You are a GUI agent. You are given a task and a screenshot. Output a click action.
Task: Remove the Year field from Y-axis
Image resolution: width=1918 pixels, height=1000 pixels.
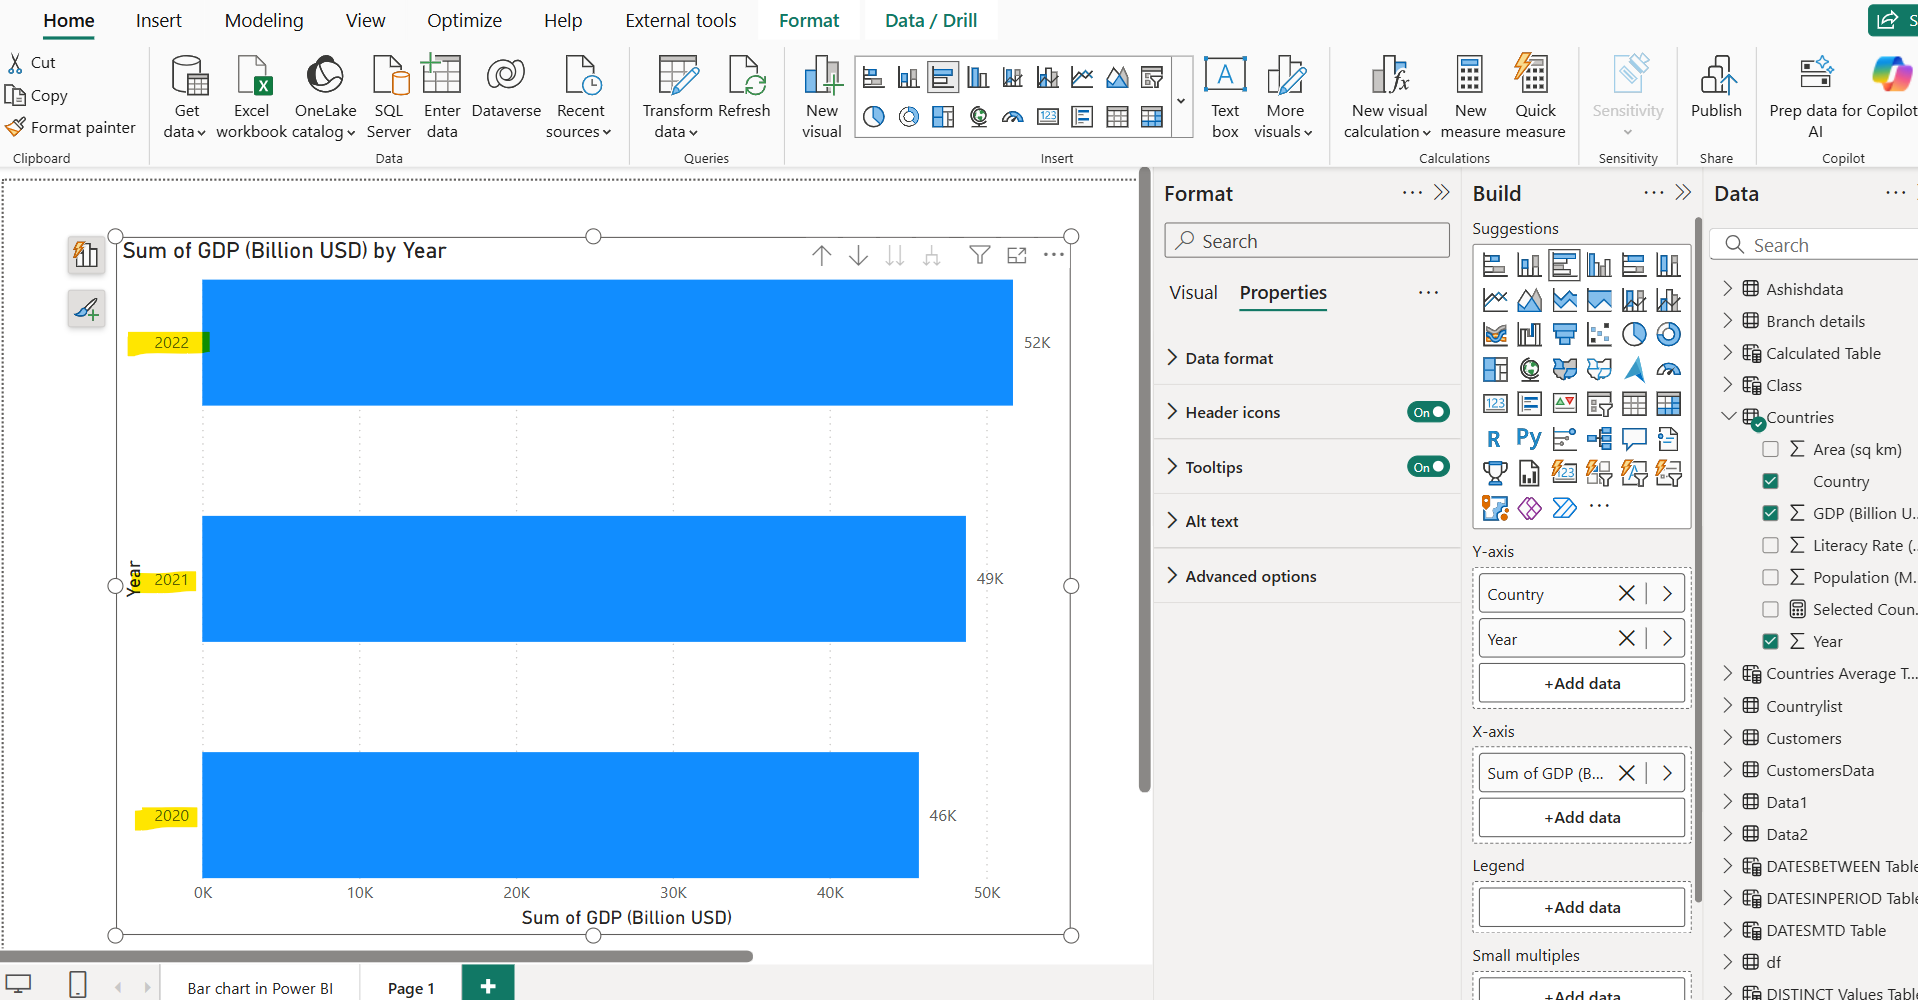point(1627,638)
